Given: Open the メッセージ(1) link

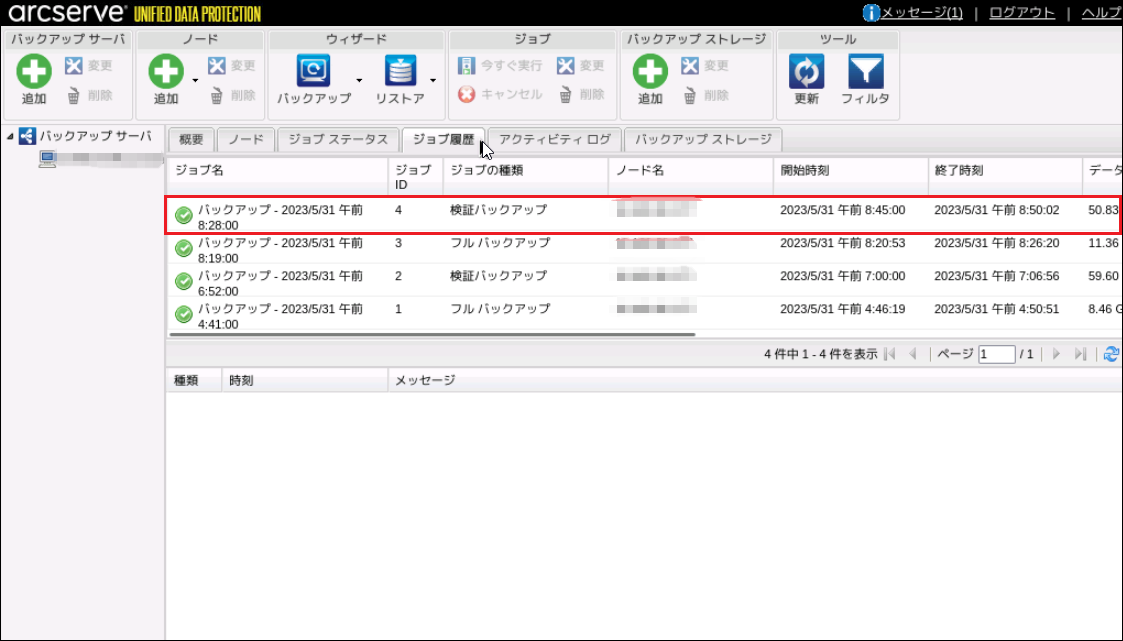Looking at the screenshot, I should (x=921, y=13).
